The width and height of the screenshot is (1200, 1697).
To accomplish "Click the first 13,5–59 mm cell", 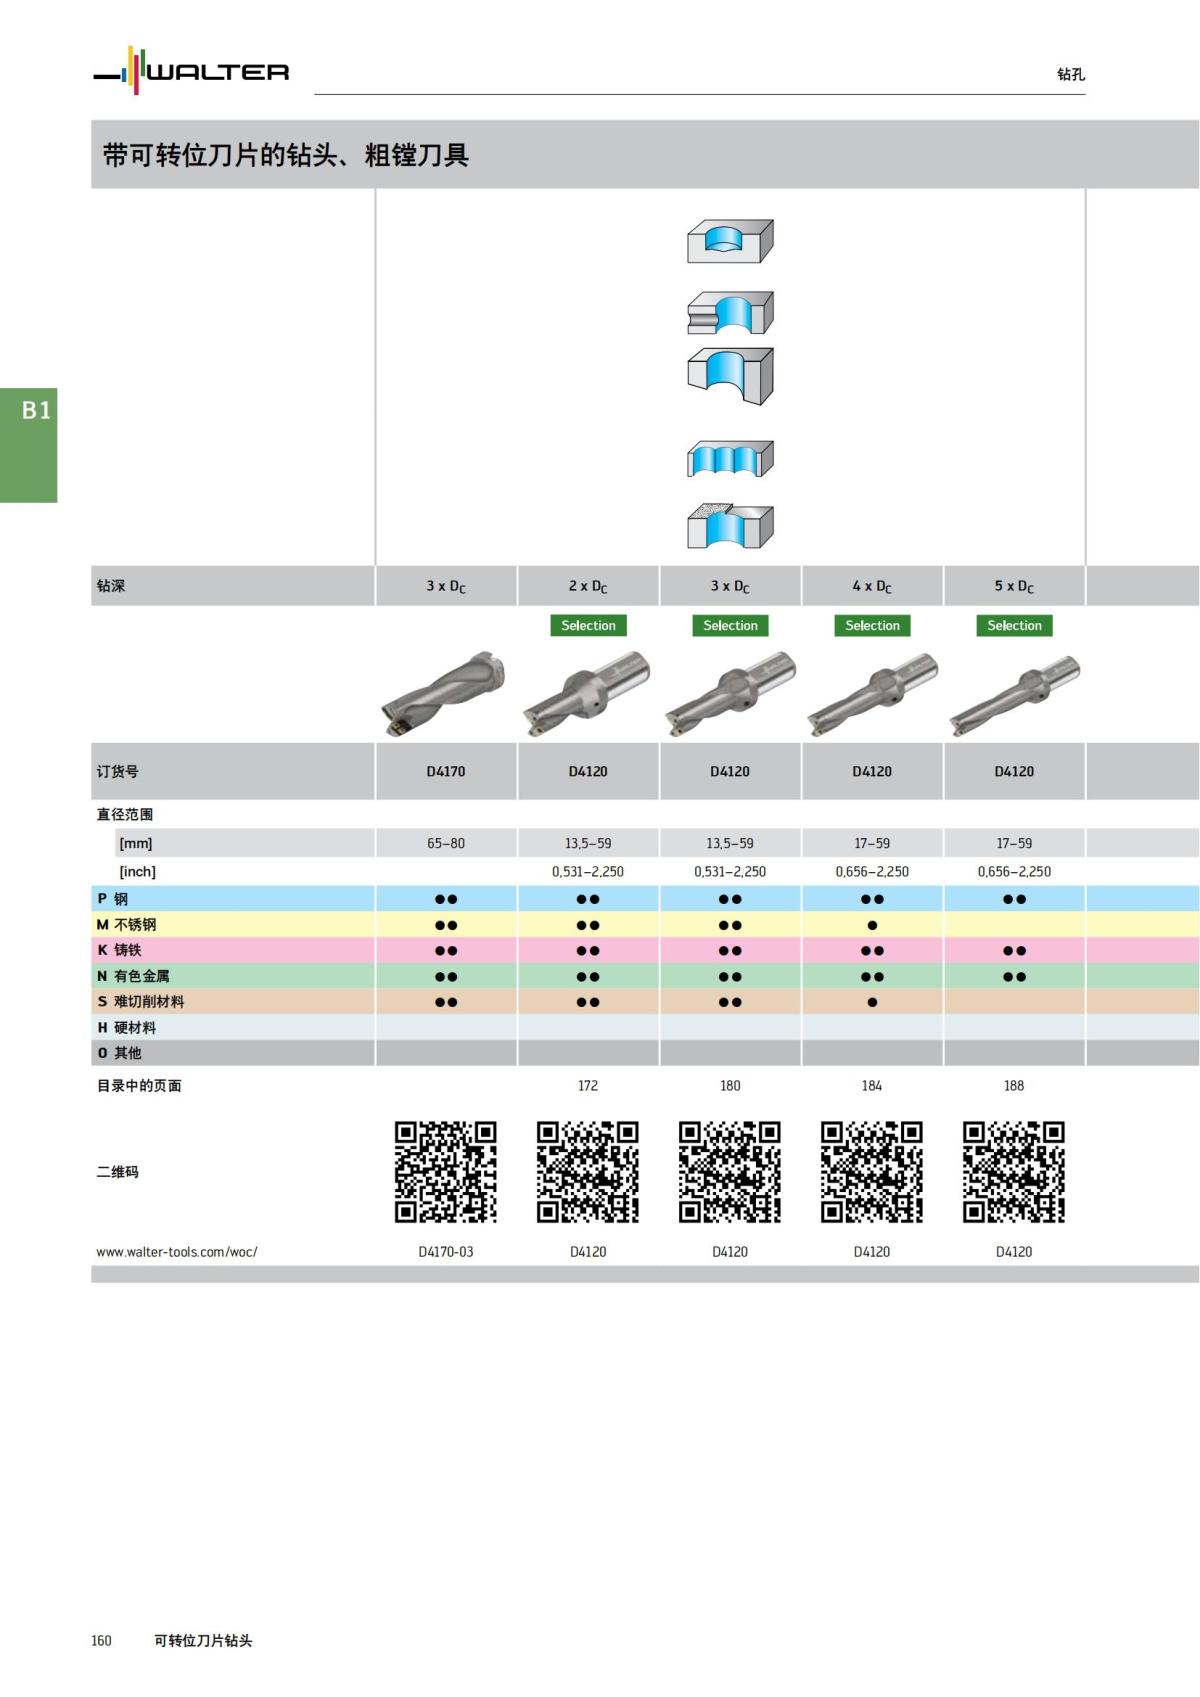I will (x=588, y=843).
